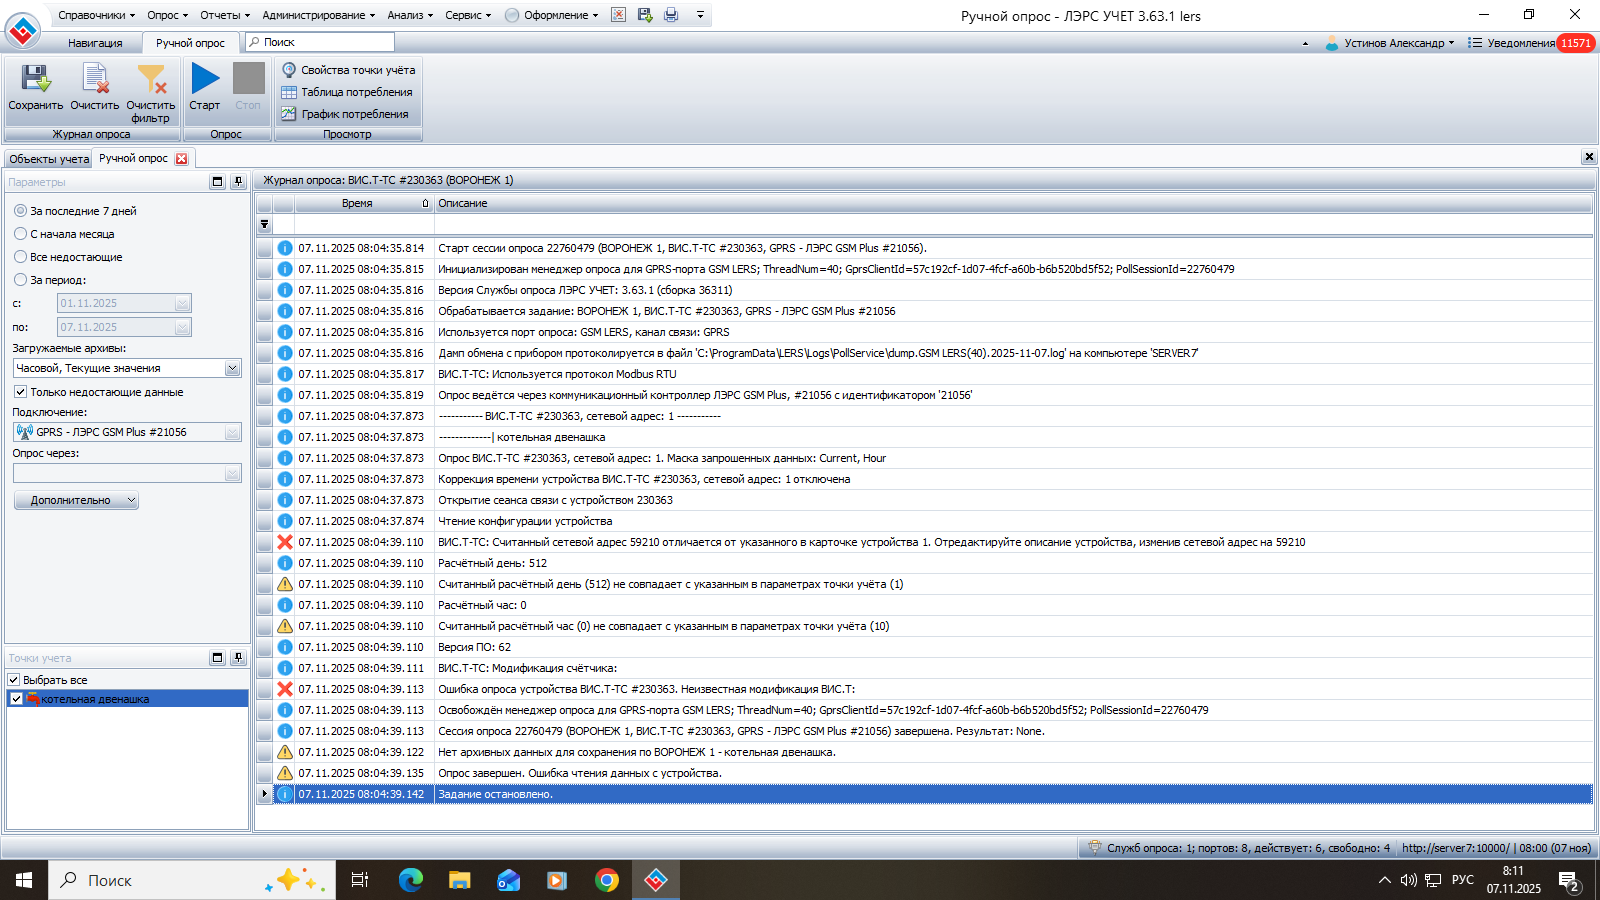Select the 'Все недостающие' radio option

[21, 257]
